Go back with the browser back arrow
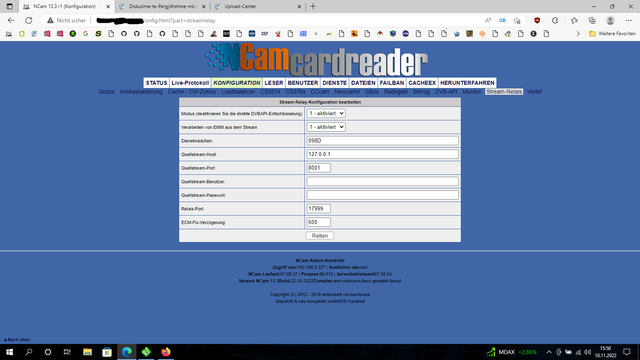This screenshot has width=640, height=360. (x=11, y=20)
